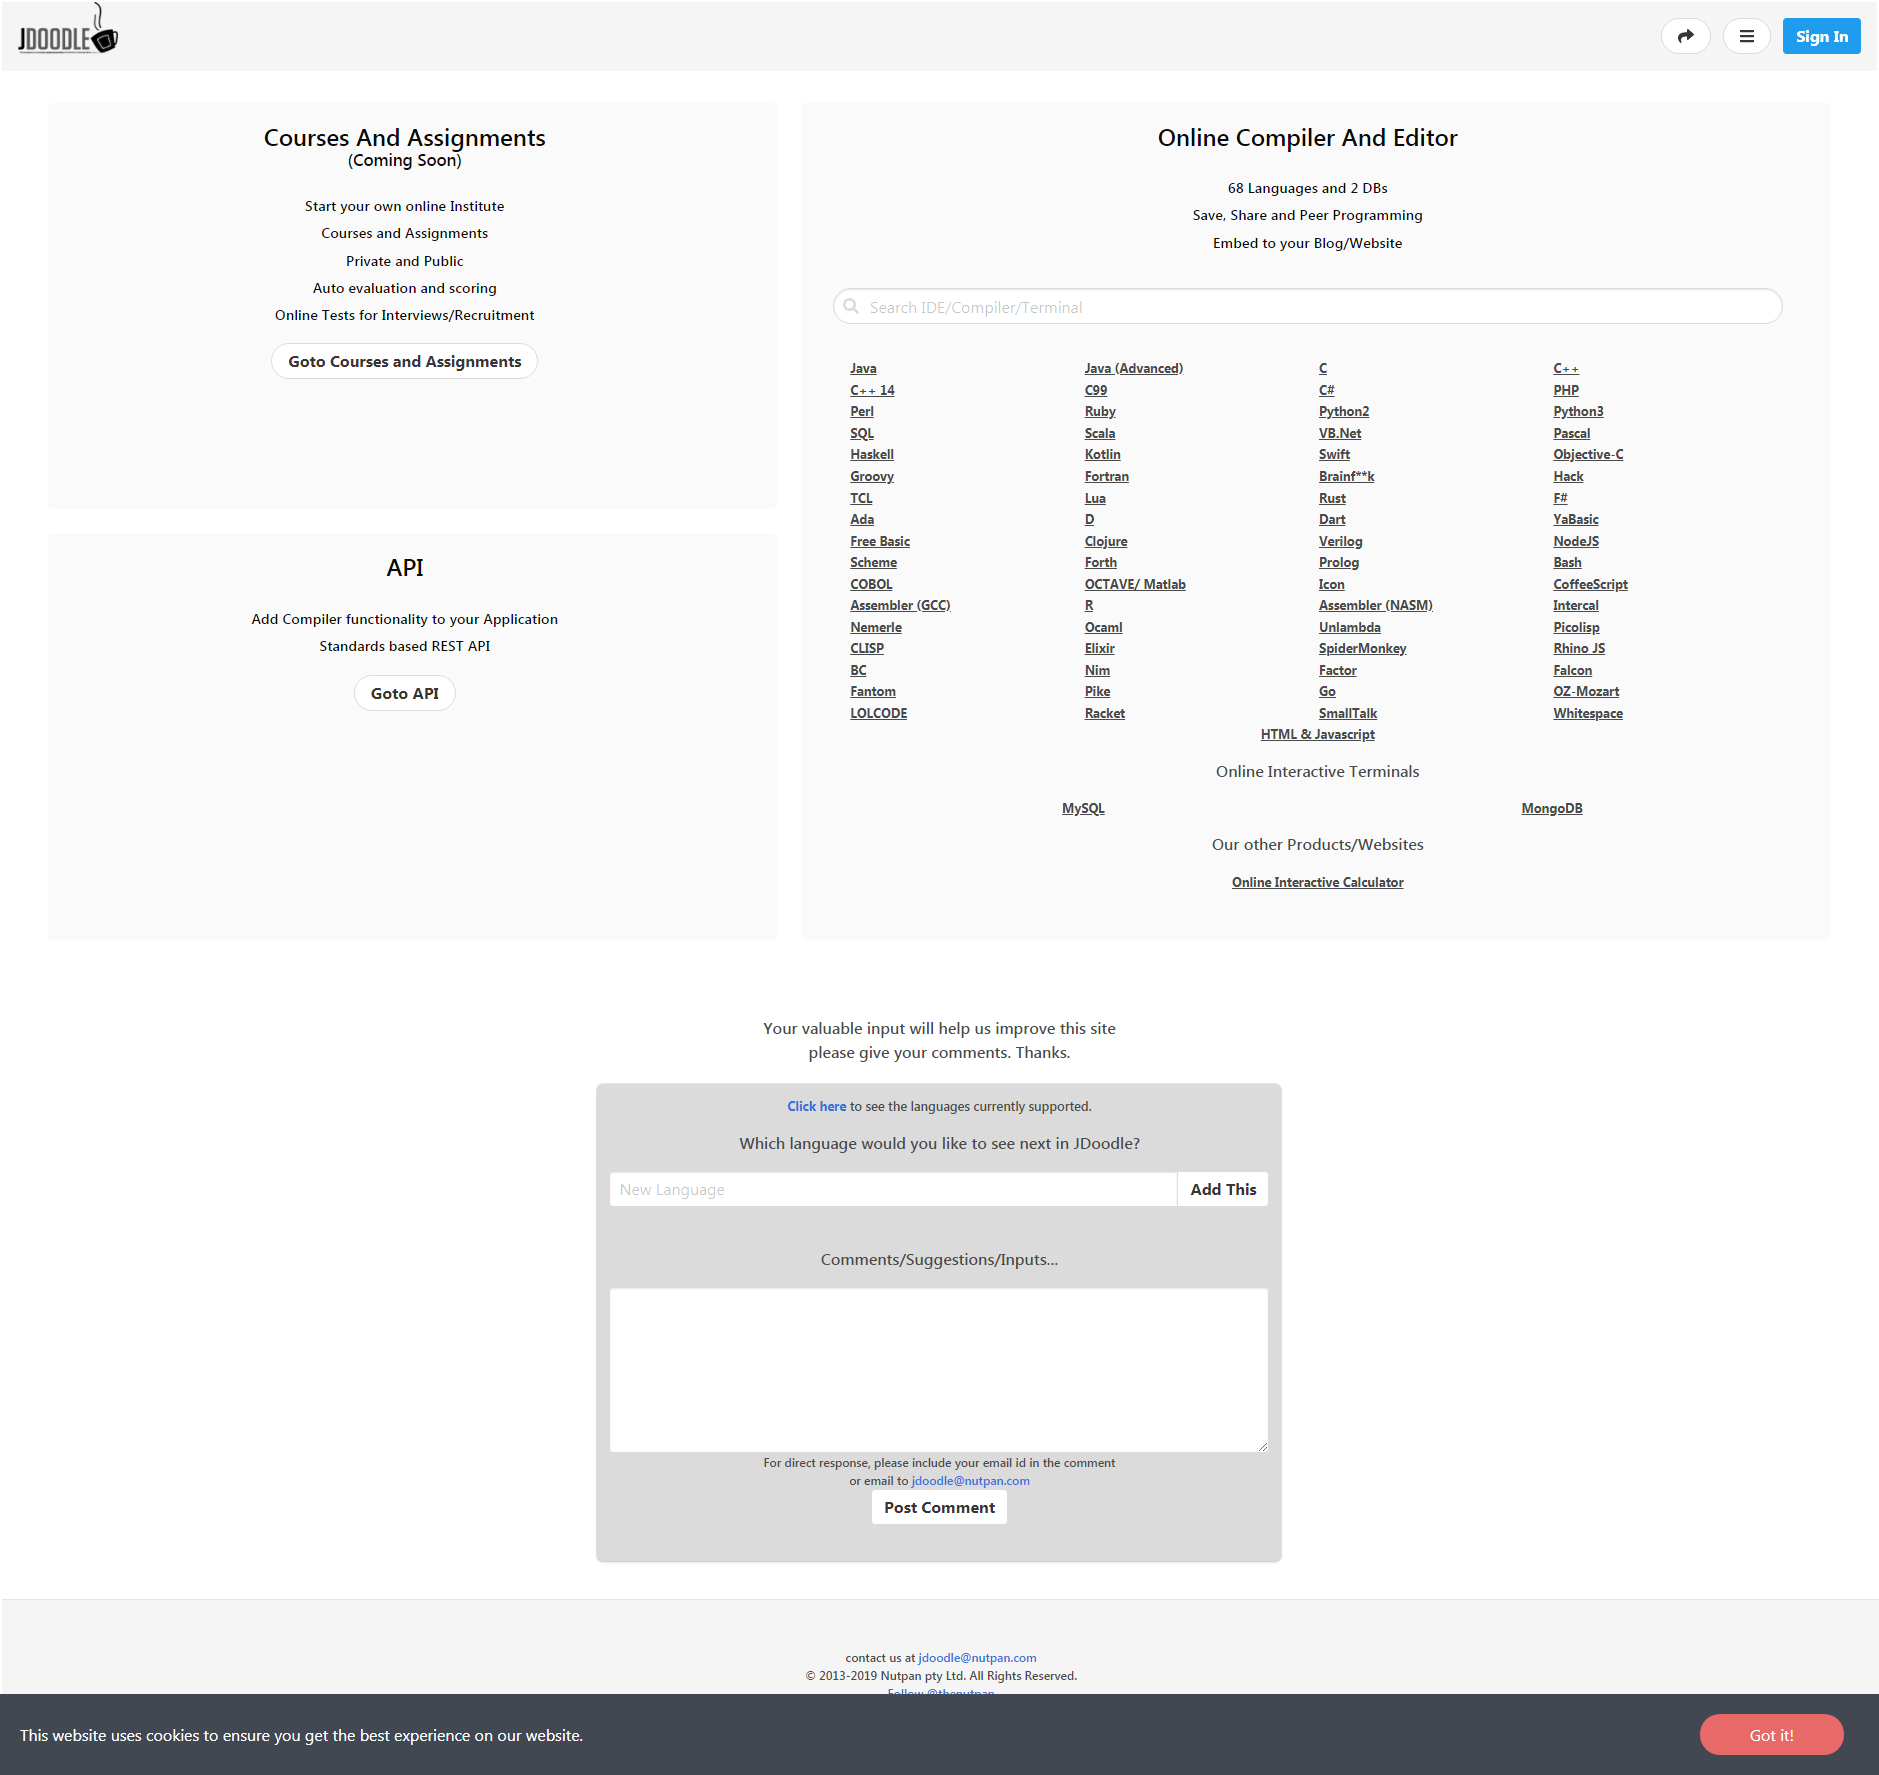1879x1775 pixels.
Task: Choose the C99 link
Action: 1095,391
